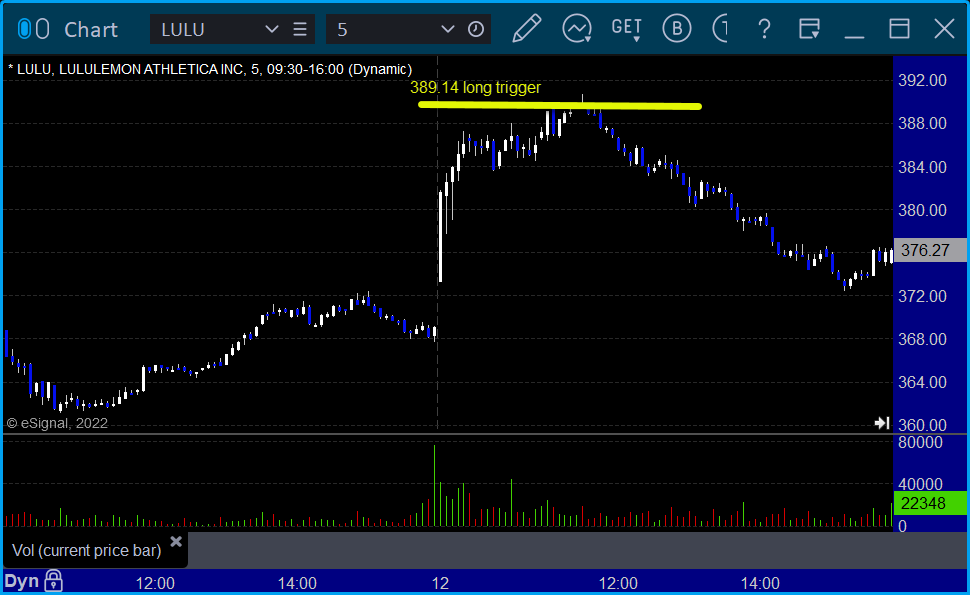Minimize the chart window
Viewport: 970px width, 595px height.
click(x=854, y=36)
